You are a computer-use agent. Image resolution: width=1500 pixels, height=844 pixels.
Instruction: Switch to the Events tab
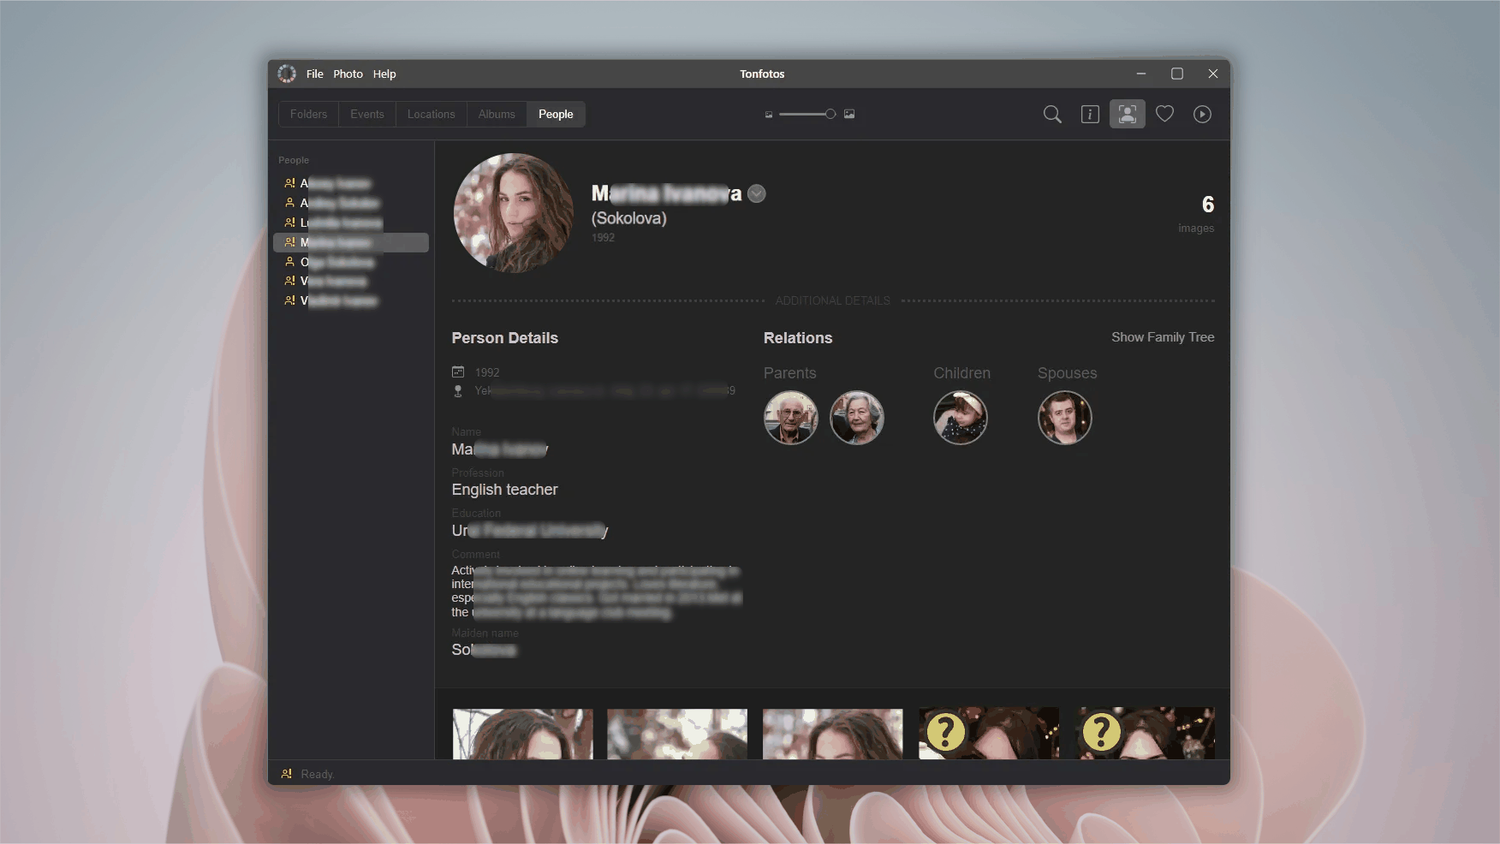(367, 114)
